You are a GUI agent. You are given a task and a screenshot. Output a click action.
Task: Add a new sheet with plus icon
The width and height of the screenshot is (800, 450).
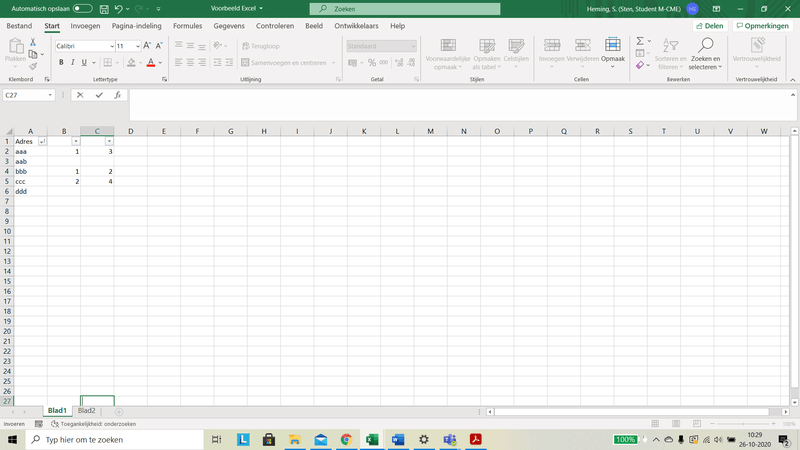click(119, 412)
